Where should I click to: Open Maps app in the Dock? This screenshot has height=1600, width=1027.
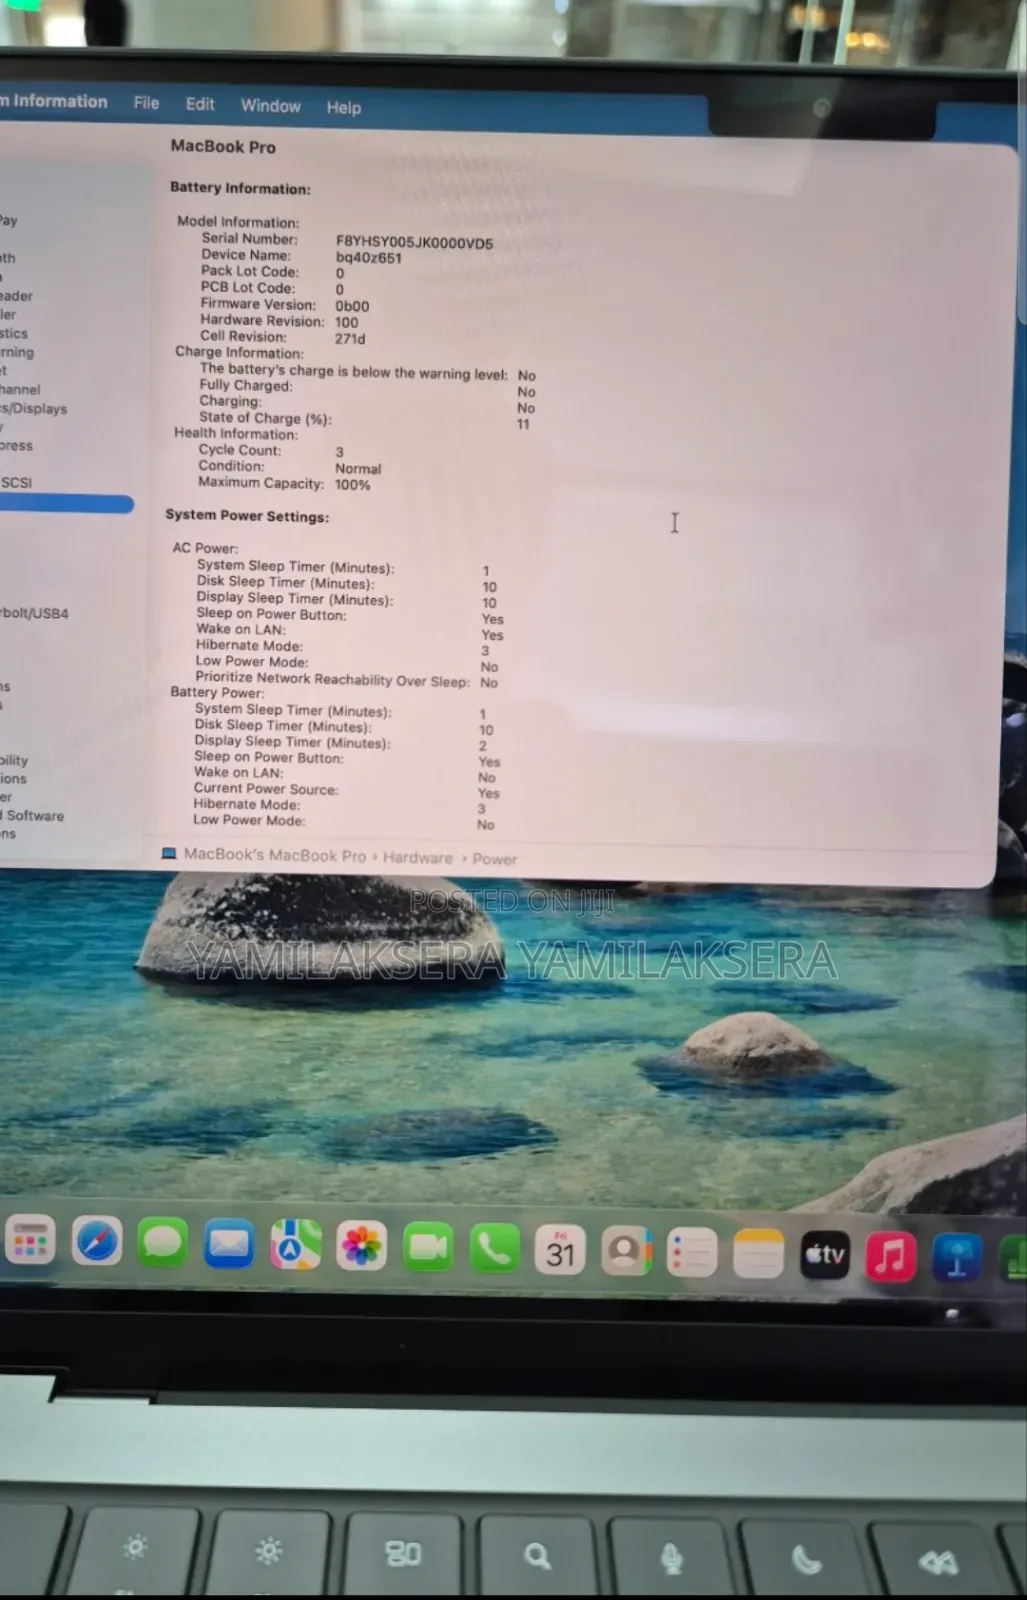295,1245
